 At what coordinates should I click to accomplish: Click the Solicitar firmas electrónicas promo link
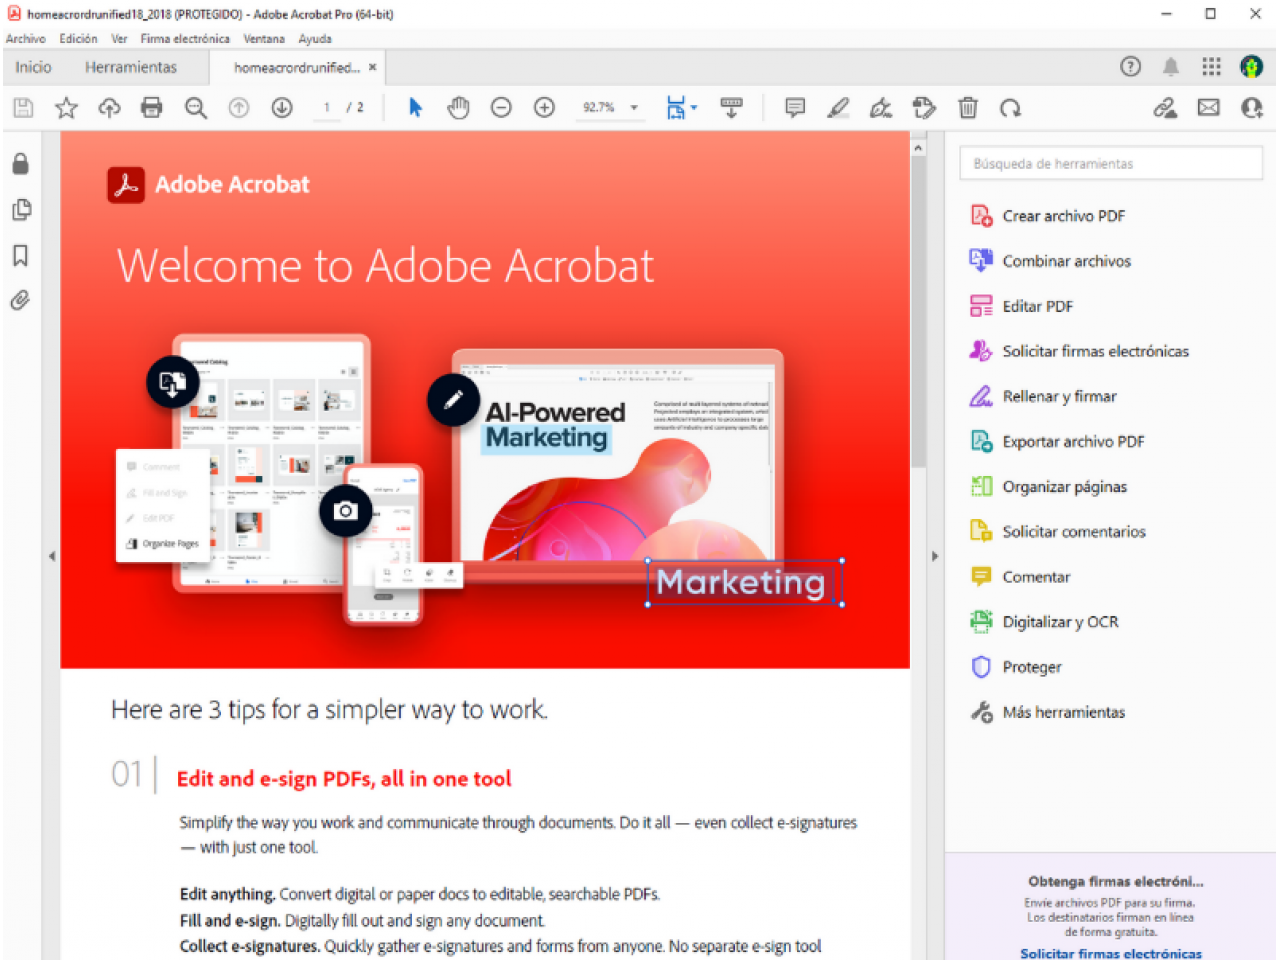(x=1111, y=954)
